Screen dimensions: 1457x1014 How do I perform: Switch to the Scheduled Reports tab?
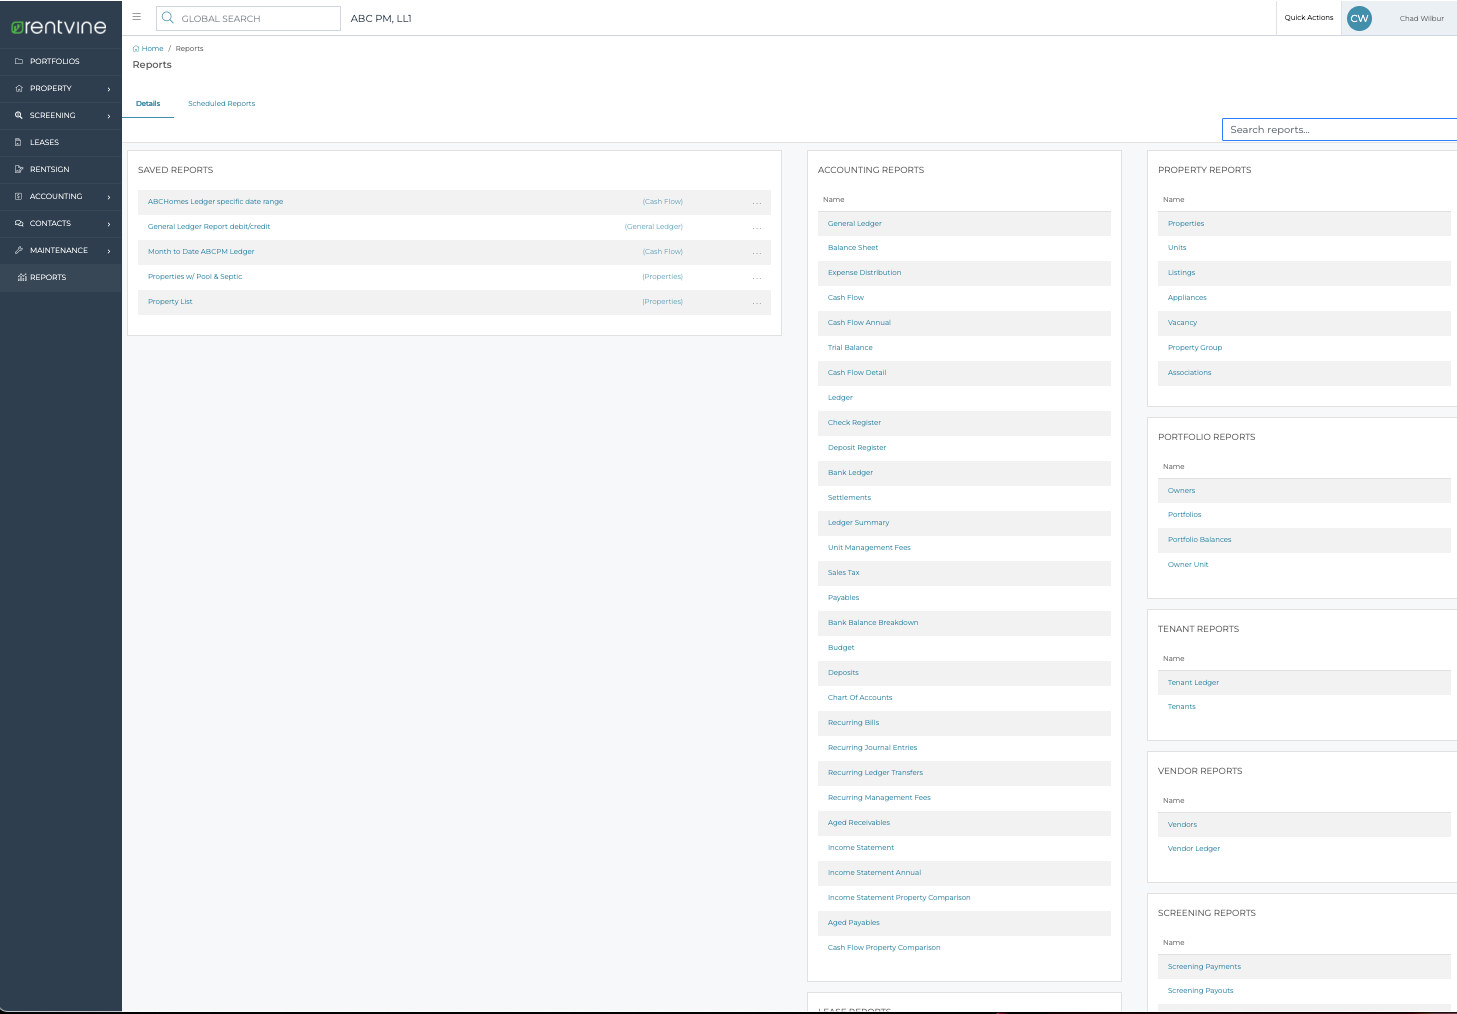point(221,103)
